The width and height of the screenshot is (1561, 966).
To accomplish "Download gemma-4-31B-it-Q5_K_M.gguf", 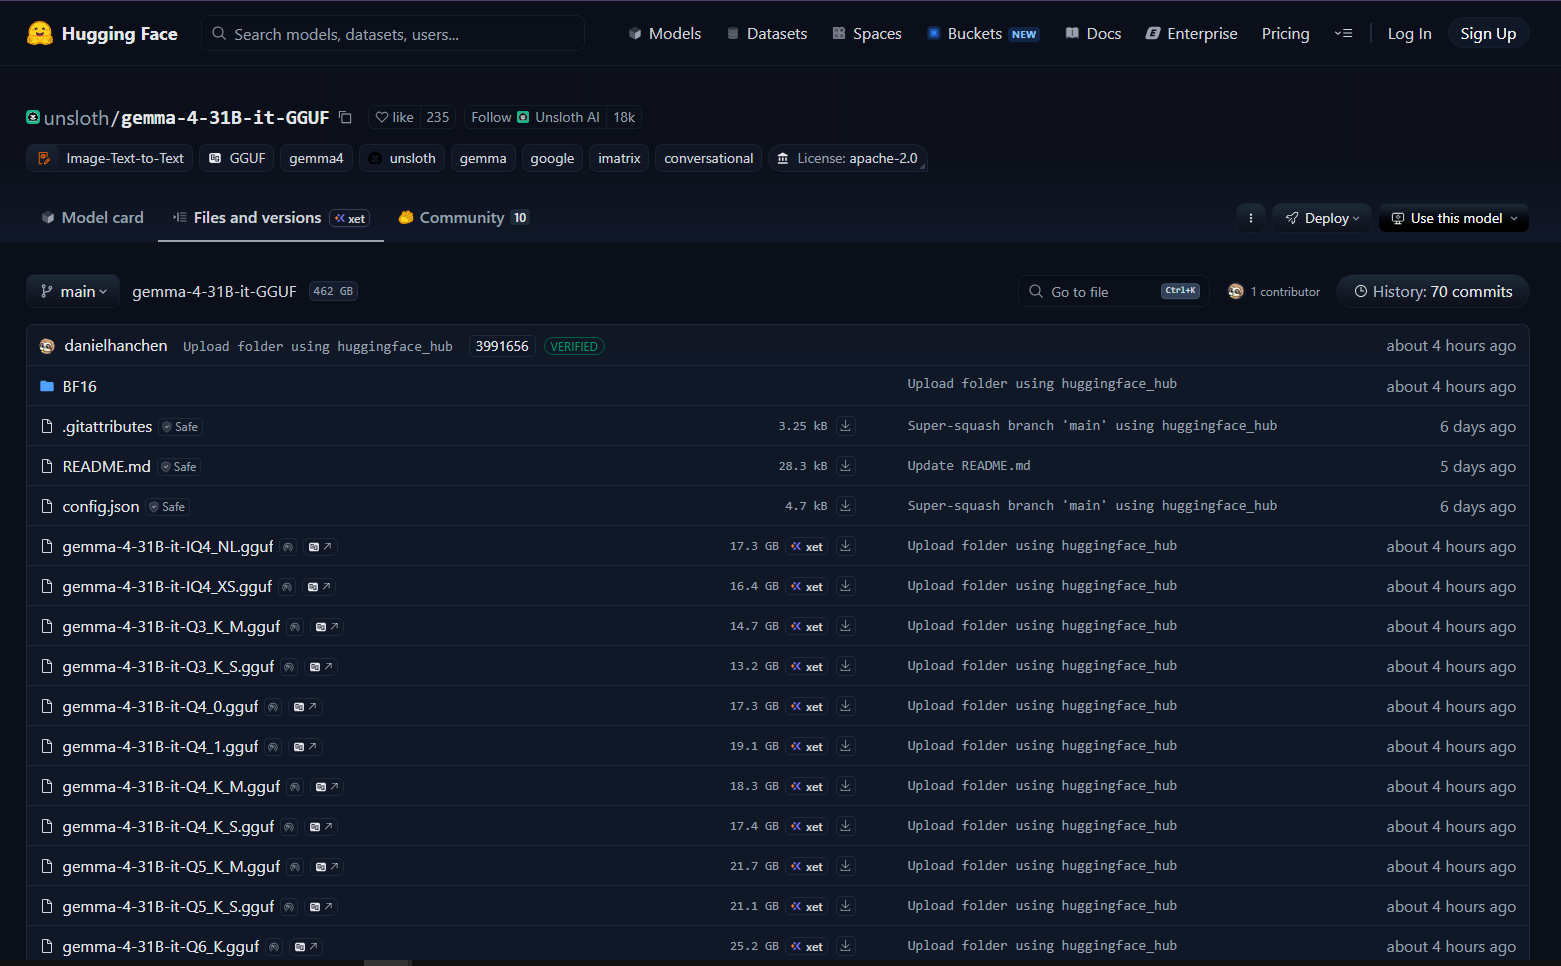I will click(846, 866).
